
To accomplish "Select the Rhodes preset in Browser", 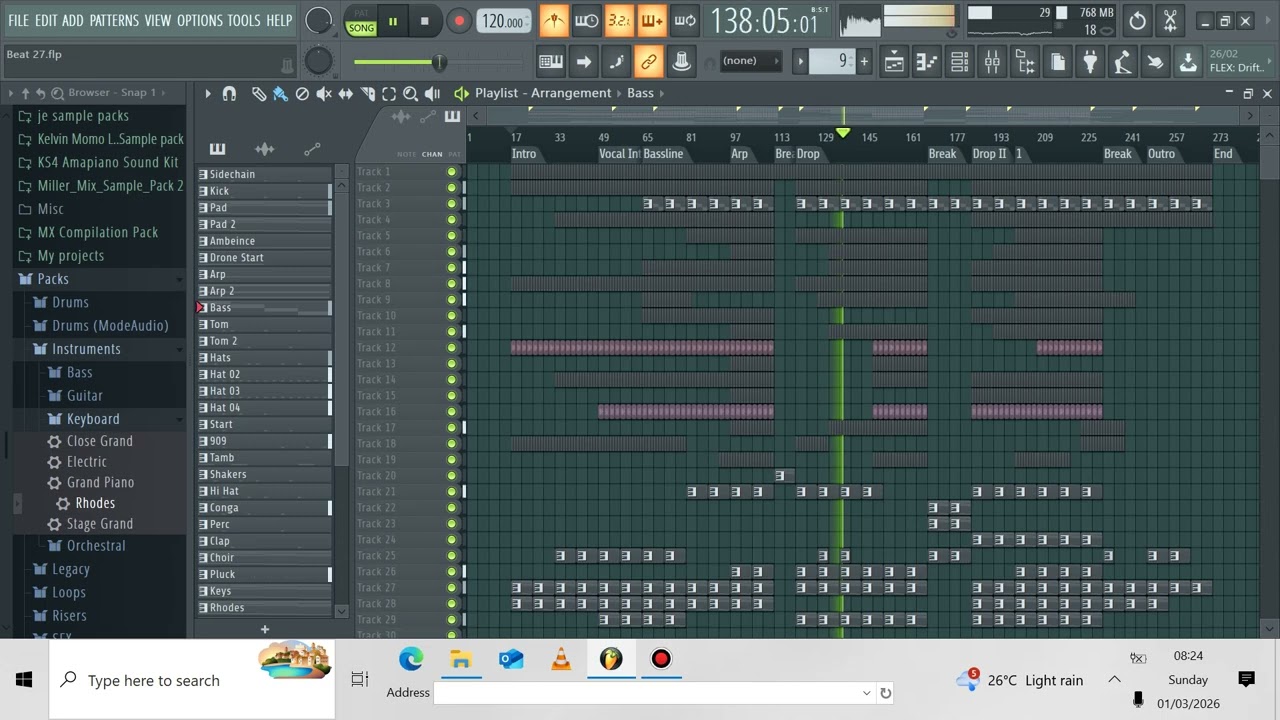I will tap(95, 503).
